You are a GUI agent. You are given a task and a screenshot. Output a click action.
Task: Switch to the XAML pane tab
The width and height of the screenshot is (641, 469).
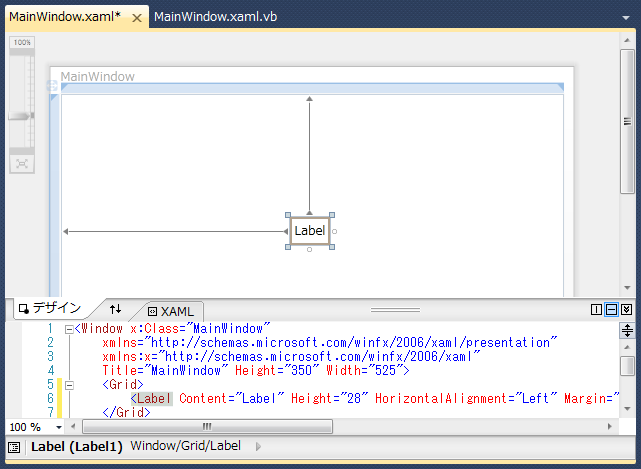[171, 312]
